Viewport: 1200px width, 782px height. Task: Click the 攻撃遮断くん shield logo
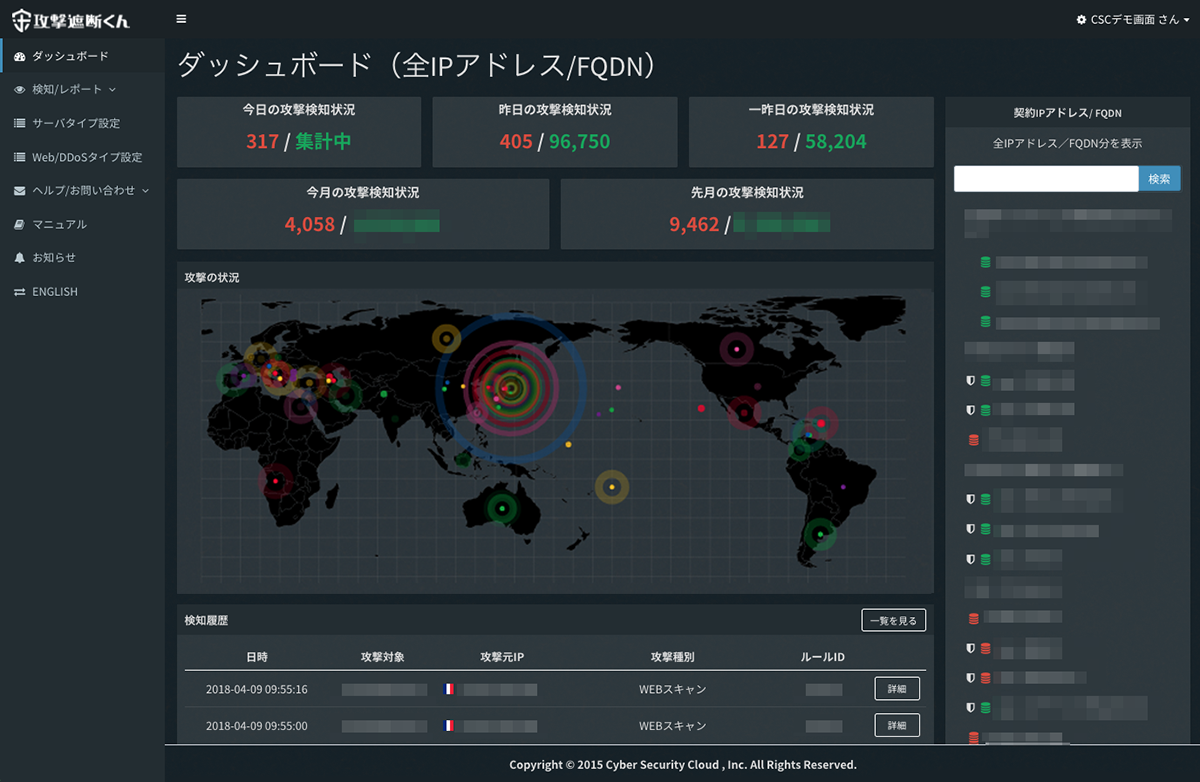coord(22,20)
